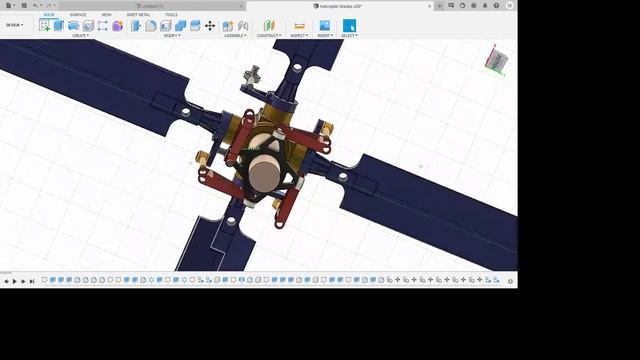This screenshot has width=640, height=360.
Task: Click the ViewCube in the viewport
Action: tap(496, 60)
